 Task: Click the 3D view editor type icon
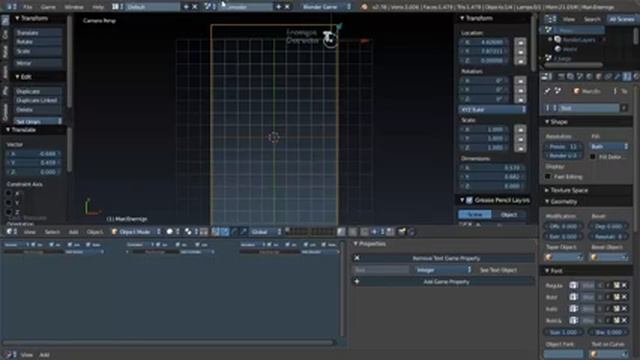pos(9,232)
